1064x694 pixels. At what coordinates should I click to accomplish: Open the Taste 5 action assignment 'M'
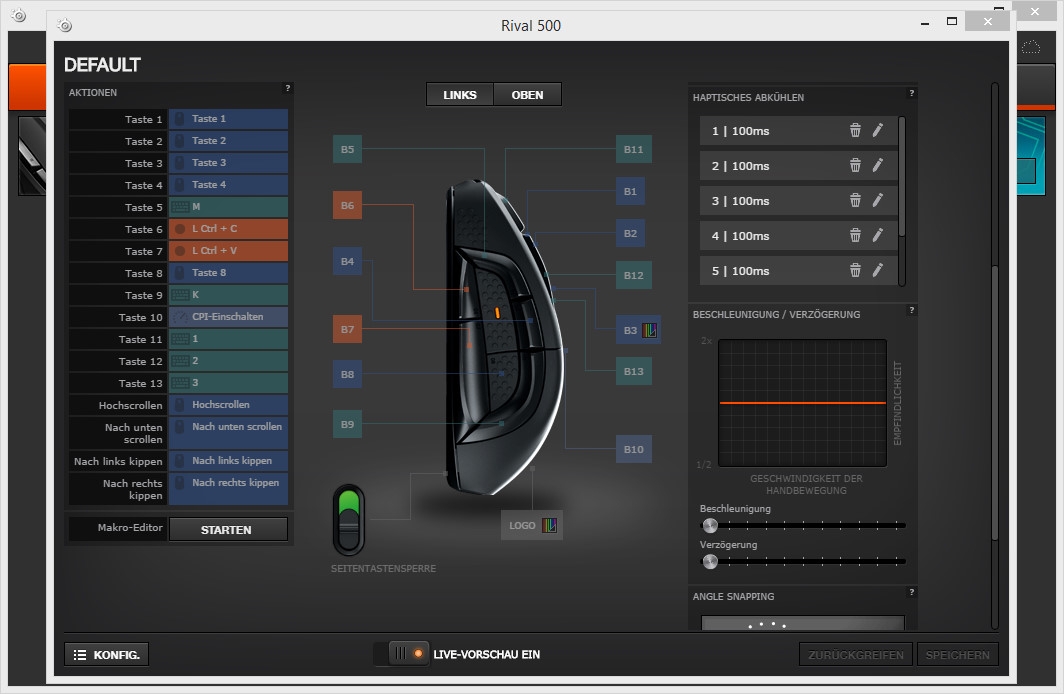(x=228, y=207)
